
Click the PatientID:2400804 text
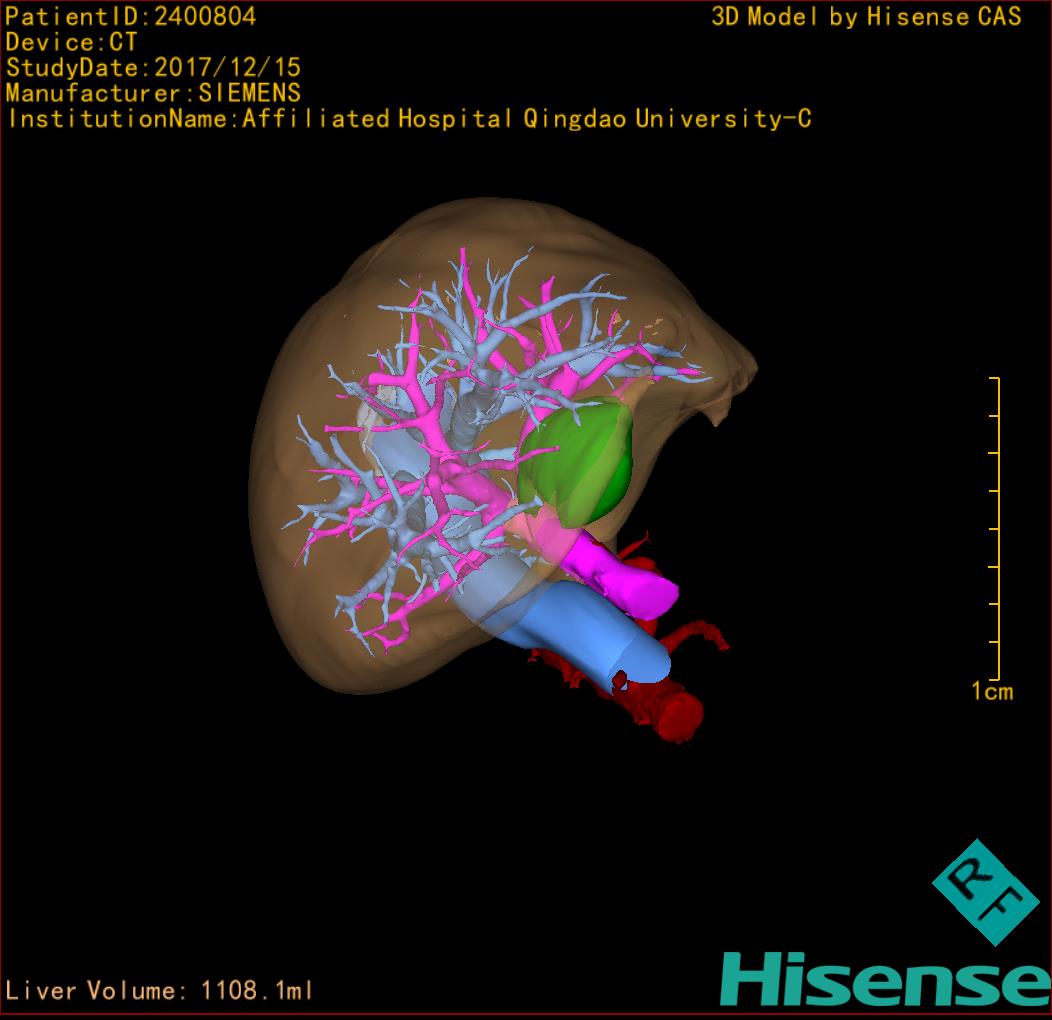(131, 16)
